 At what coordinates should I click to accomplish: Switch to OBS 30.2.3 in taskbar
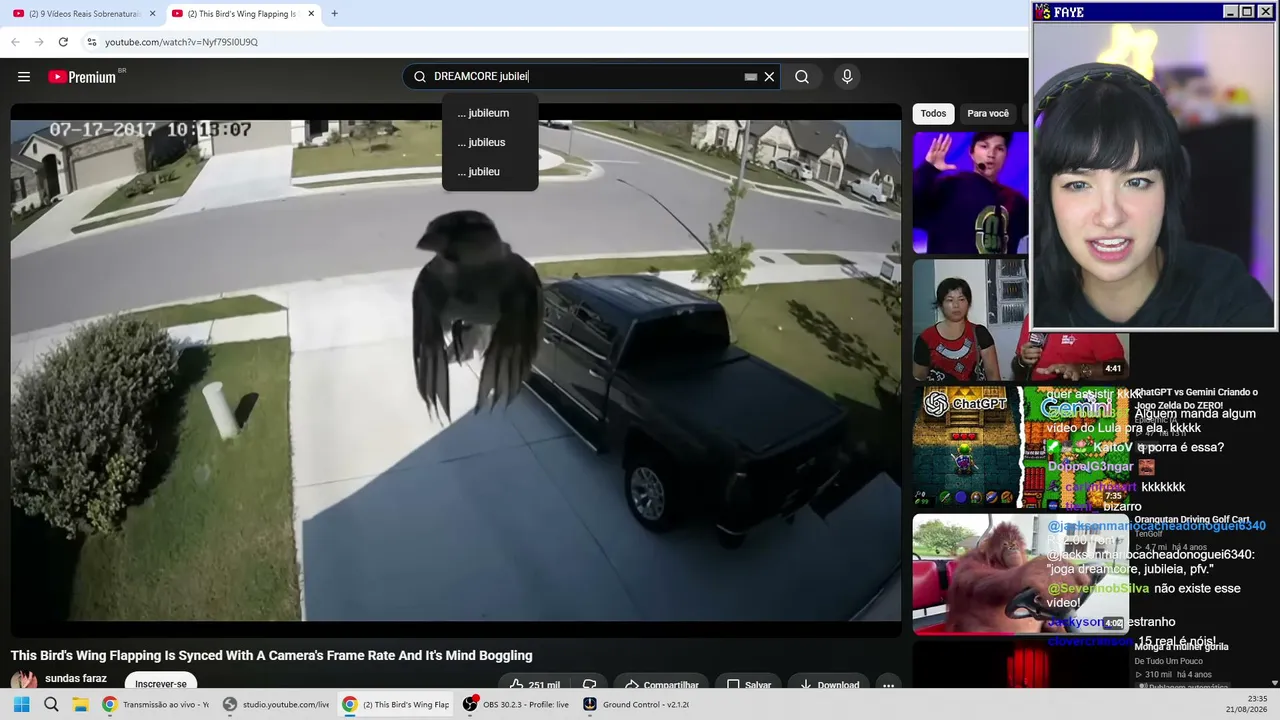(516, 704)
